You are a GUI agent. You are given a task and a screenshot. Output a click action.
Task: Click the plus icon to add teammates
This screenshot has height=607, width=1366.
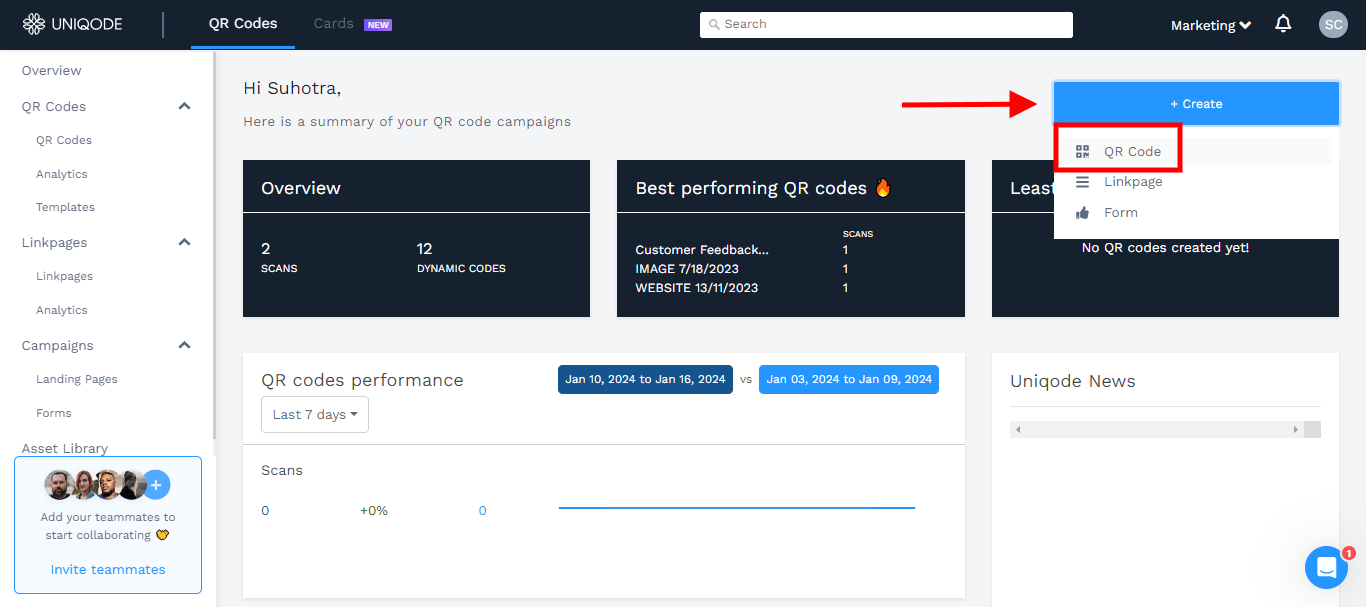(x=156, y=484)
